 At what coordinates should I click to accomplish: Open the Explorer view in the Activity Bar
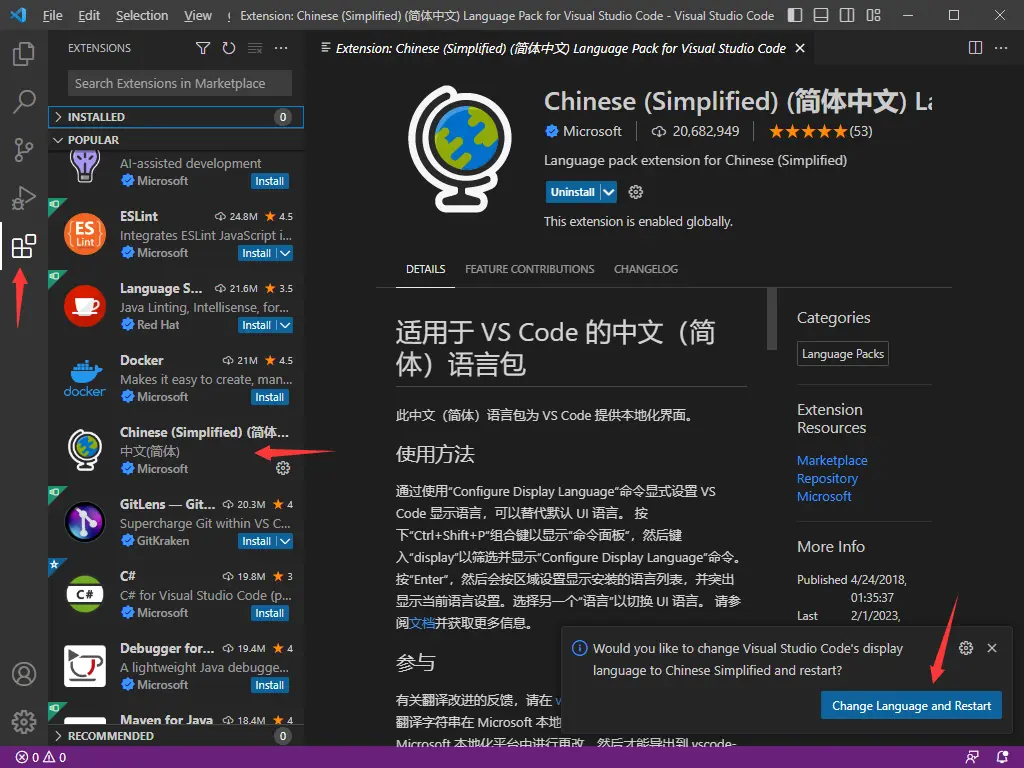pos(24,53)
